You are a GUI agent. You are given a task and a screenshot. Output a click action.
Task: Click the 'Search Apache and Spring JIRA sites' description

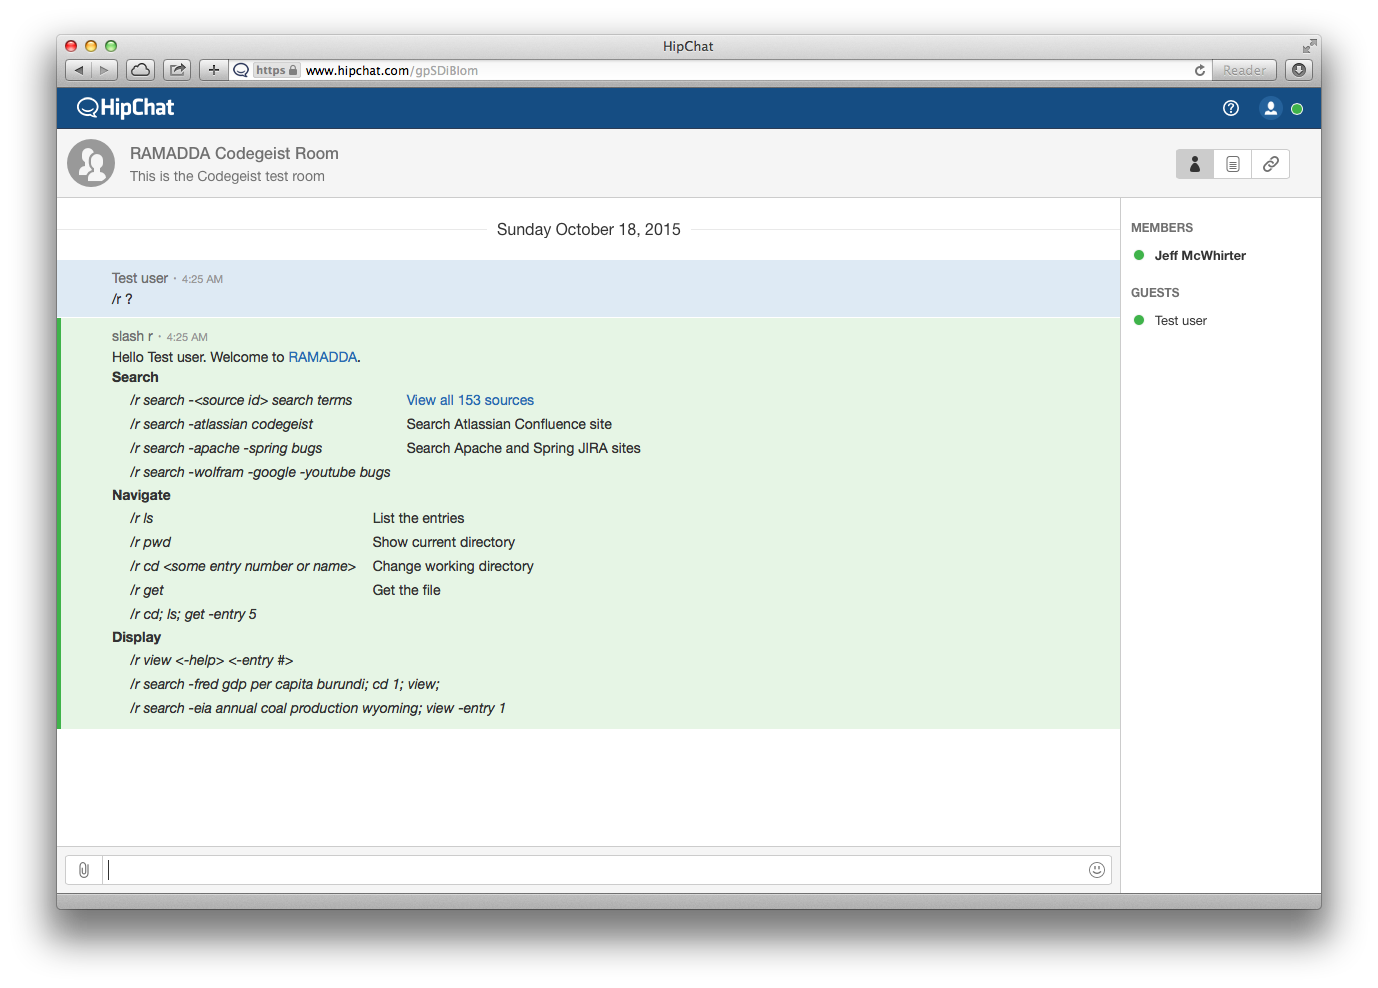click(523, 448)
